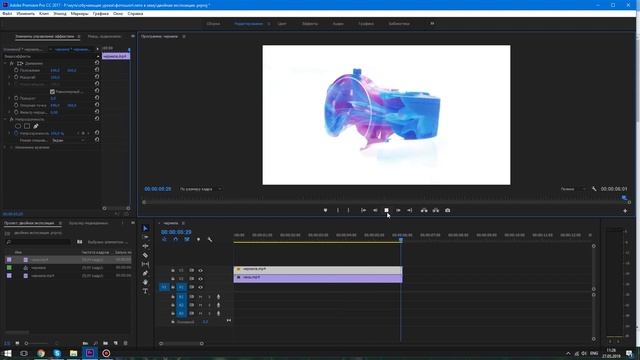This screenshot has height=360, width=640.
Task: Toggle visibility eye of track V3
Action: coord(200,271)
